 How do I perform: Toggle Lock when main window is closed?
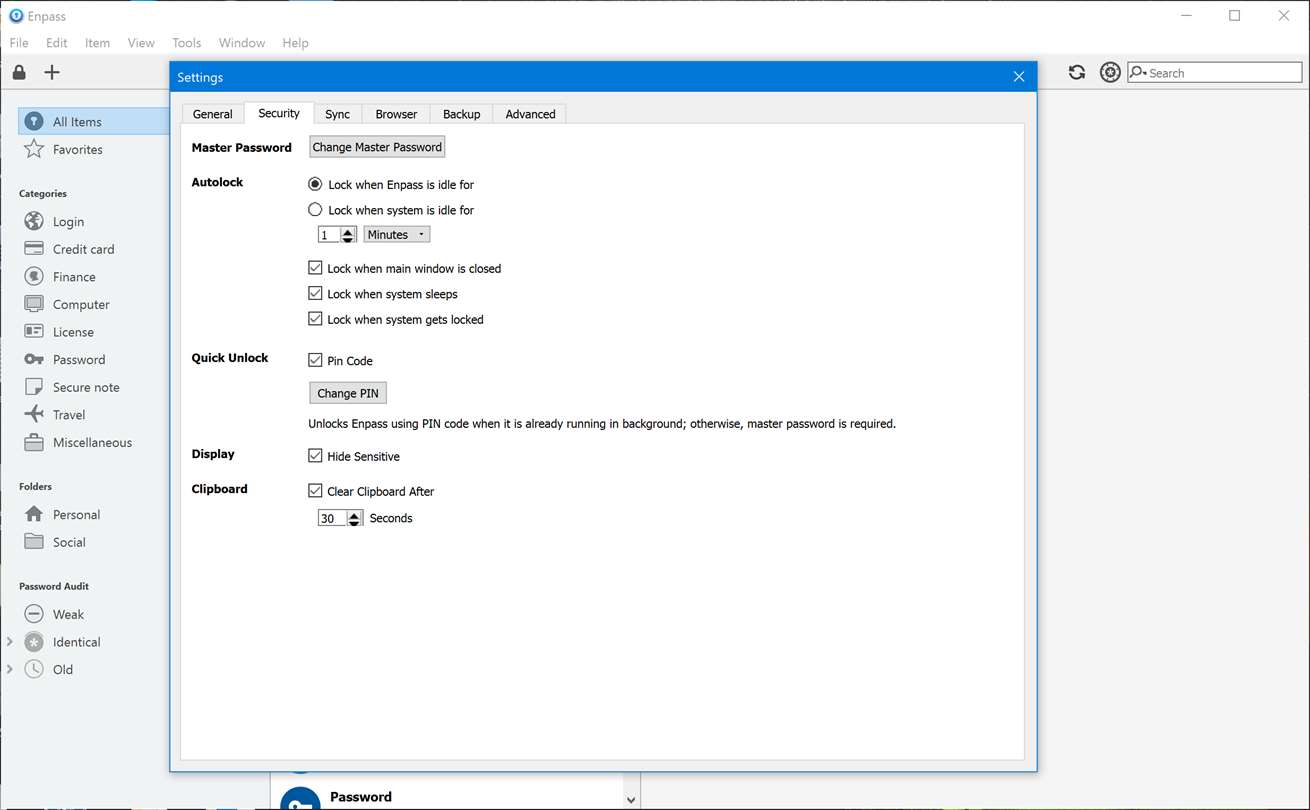tap(315, 268)
